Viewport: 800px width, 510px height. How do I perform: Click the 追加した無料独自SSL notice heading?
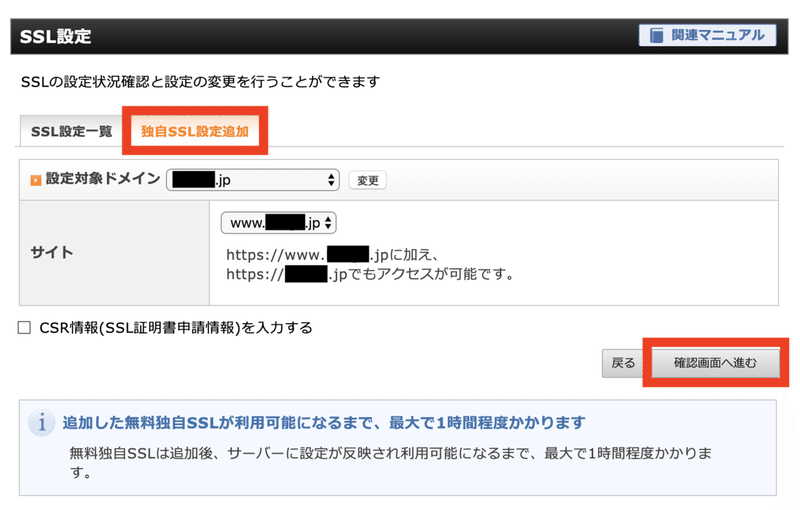coord(324,423)
